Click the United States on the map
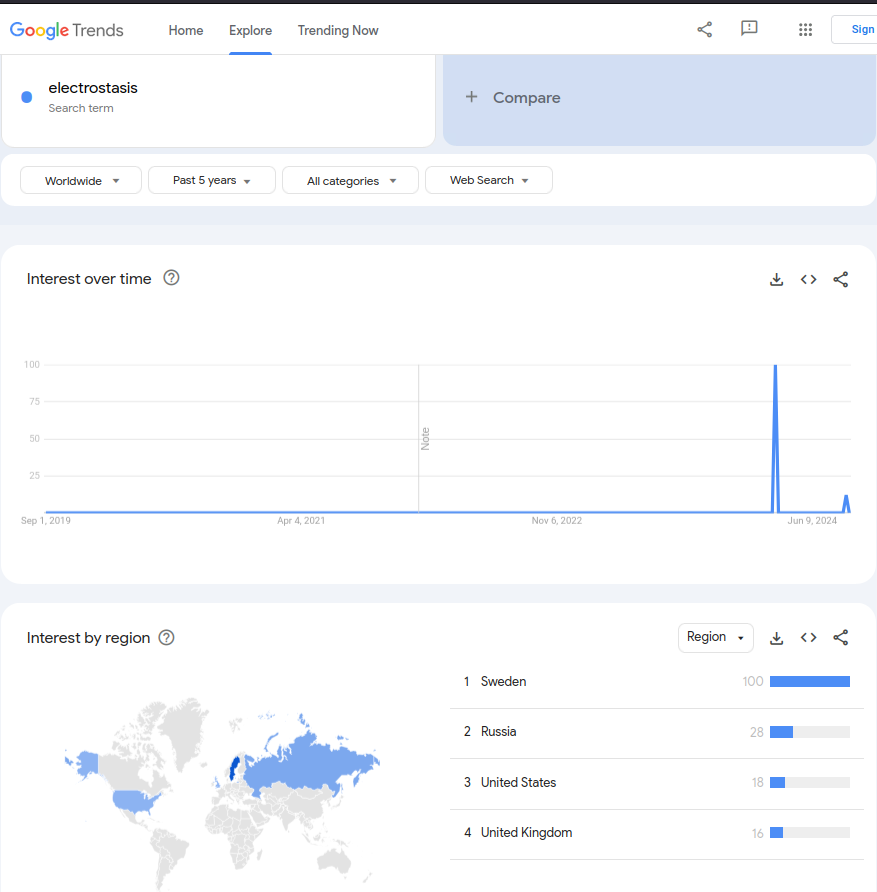The image size is (877, 892). pos(134,801)
